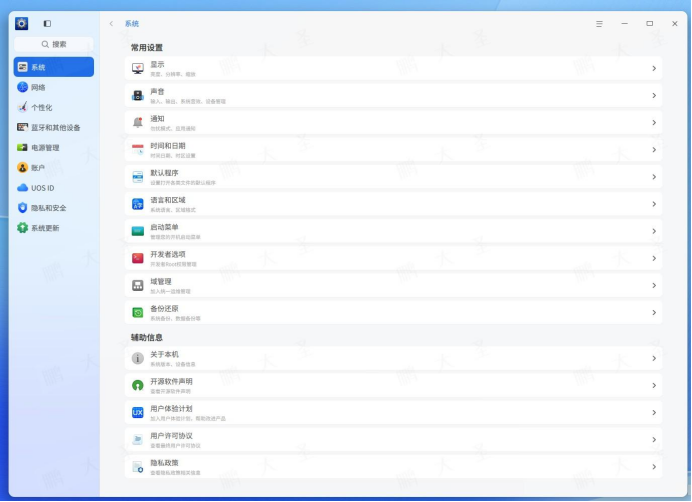Click the 用户体验计划 row chevron

click(654, 413)
